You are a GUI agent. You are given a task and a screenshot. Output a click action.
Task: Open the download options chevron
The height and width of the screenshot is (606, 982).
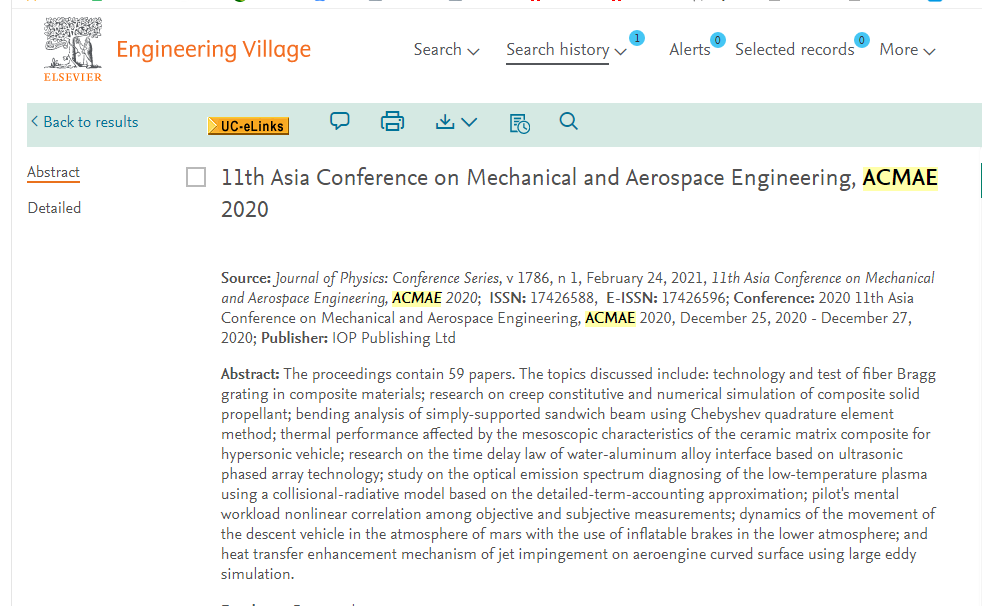[x=469, y=122]
